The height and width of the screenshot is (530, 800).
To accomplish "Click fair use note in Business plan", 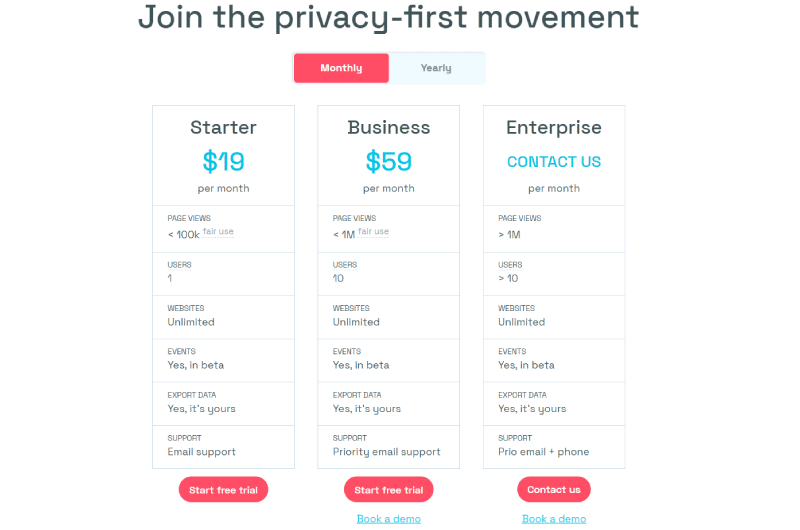I will [x=373, y=232].
